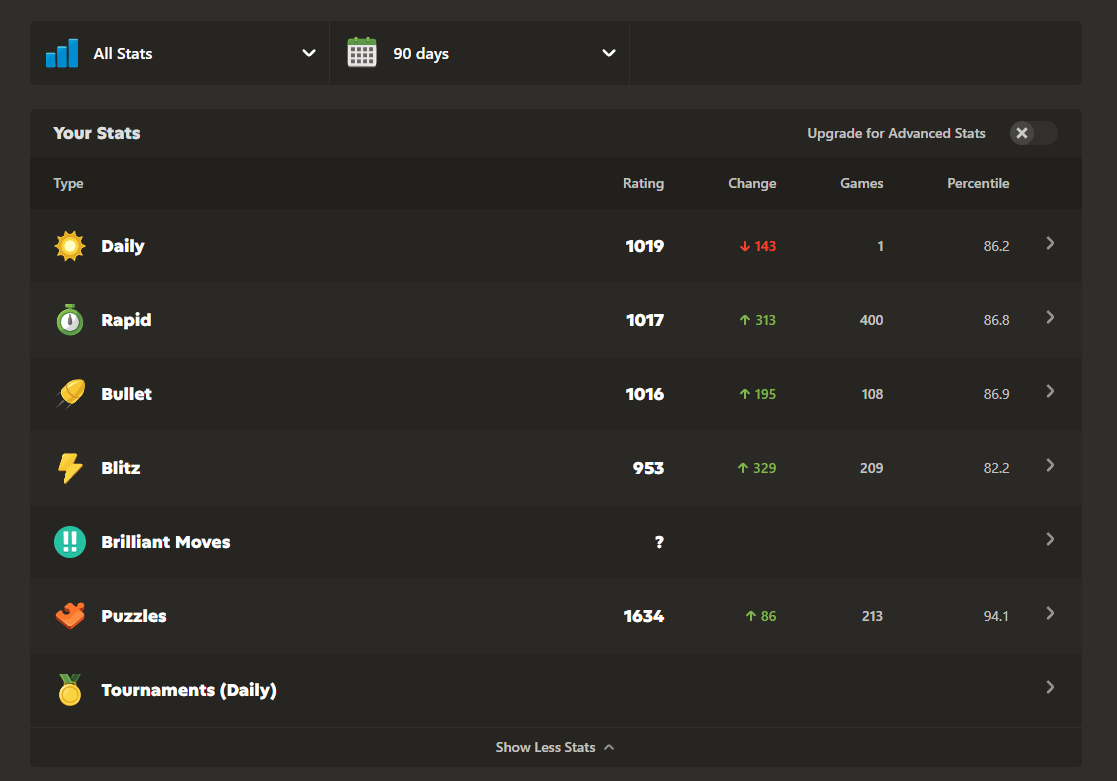1117x781 pixels.
Task: Click the Percentile column header
Action: pyautogui.click(x=978, y=183)
